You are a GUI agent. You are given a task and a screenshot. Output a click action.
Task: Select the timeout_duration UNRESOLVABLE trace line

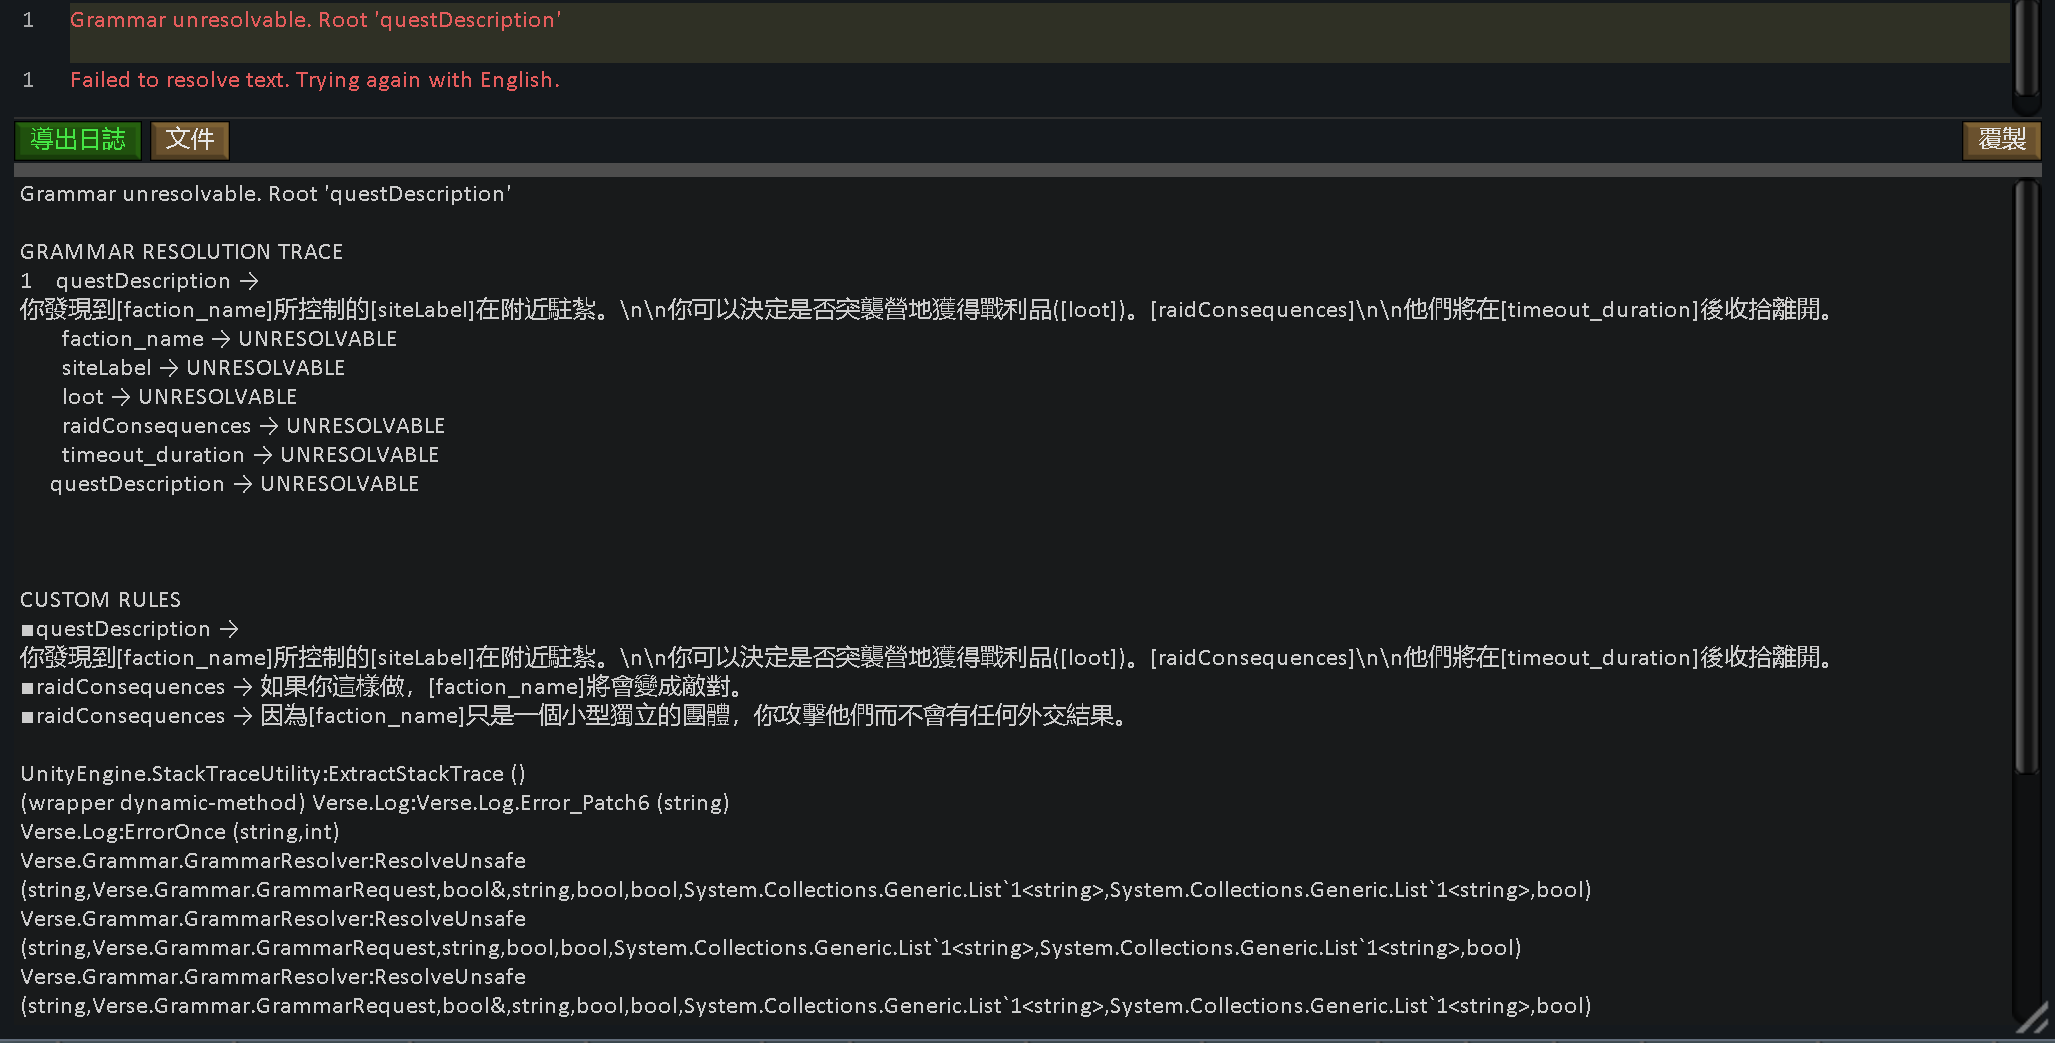pyautogui.click(x=250, y=454)
